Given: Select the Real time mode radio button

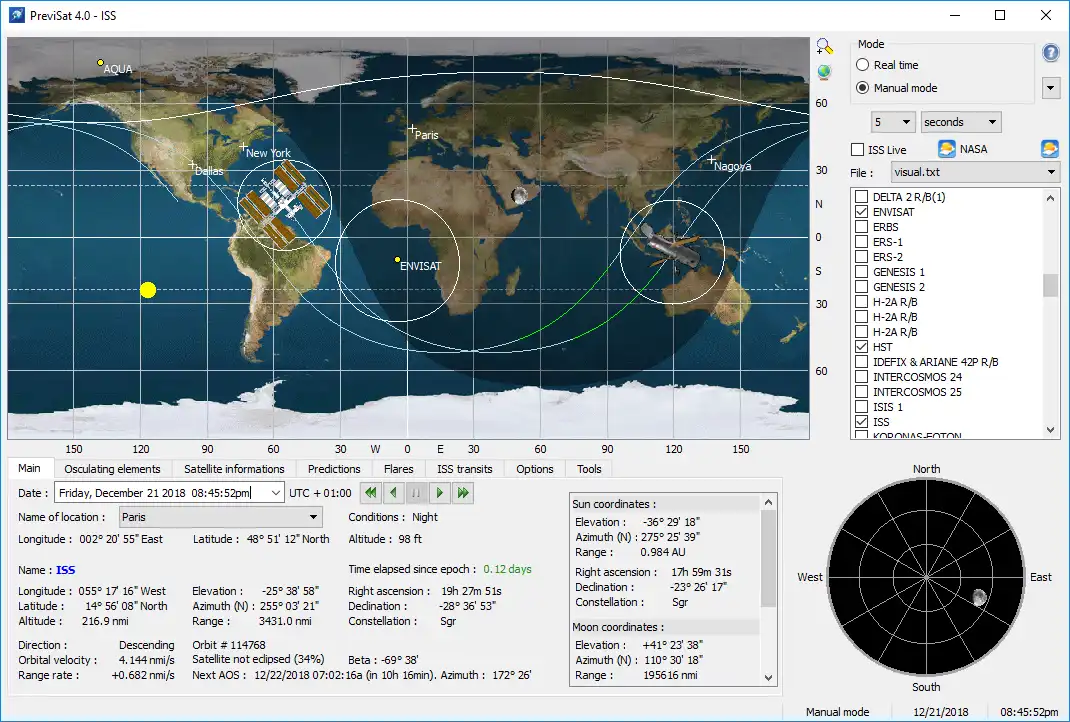Looking at the screenshot, I should (862, 65).
